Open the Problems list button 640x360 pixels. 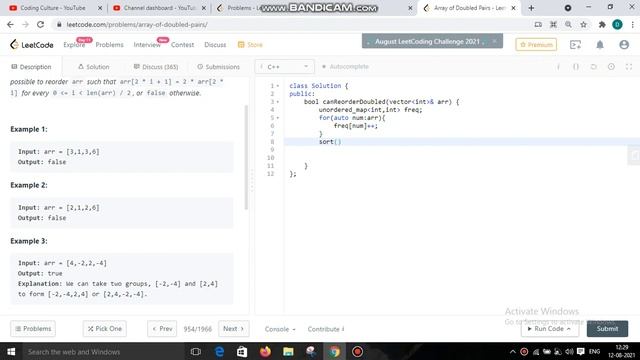tap(33, 329)
